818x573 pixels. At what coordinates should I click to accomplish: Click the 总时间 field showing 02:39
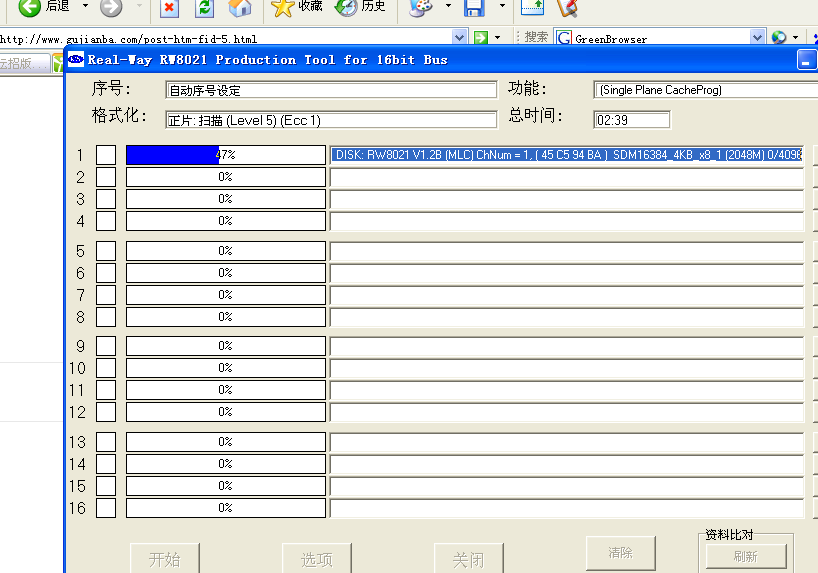coord(632,120)
